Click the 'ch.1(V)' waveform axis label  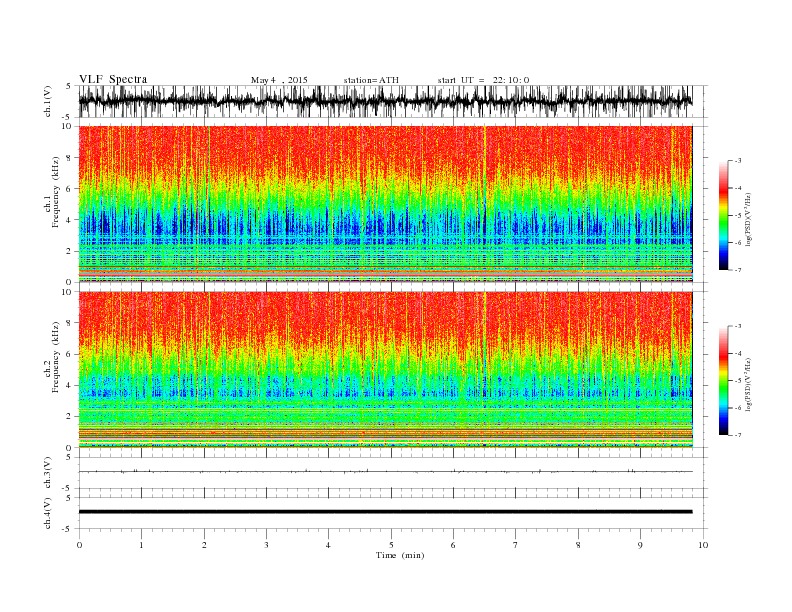click(47, 101)
